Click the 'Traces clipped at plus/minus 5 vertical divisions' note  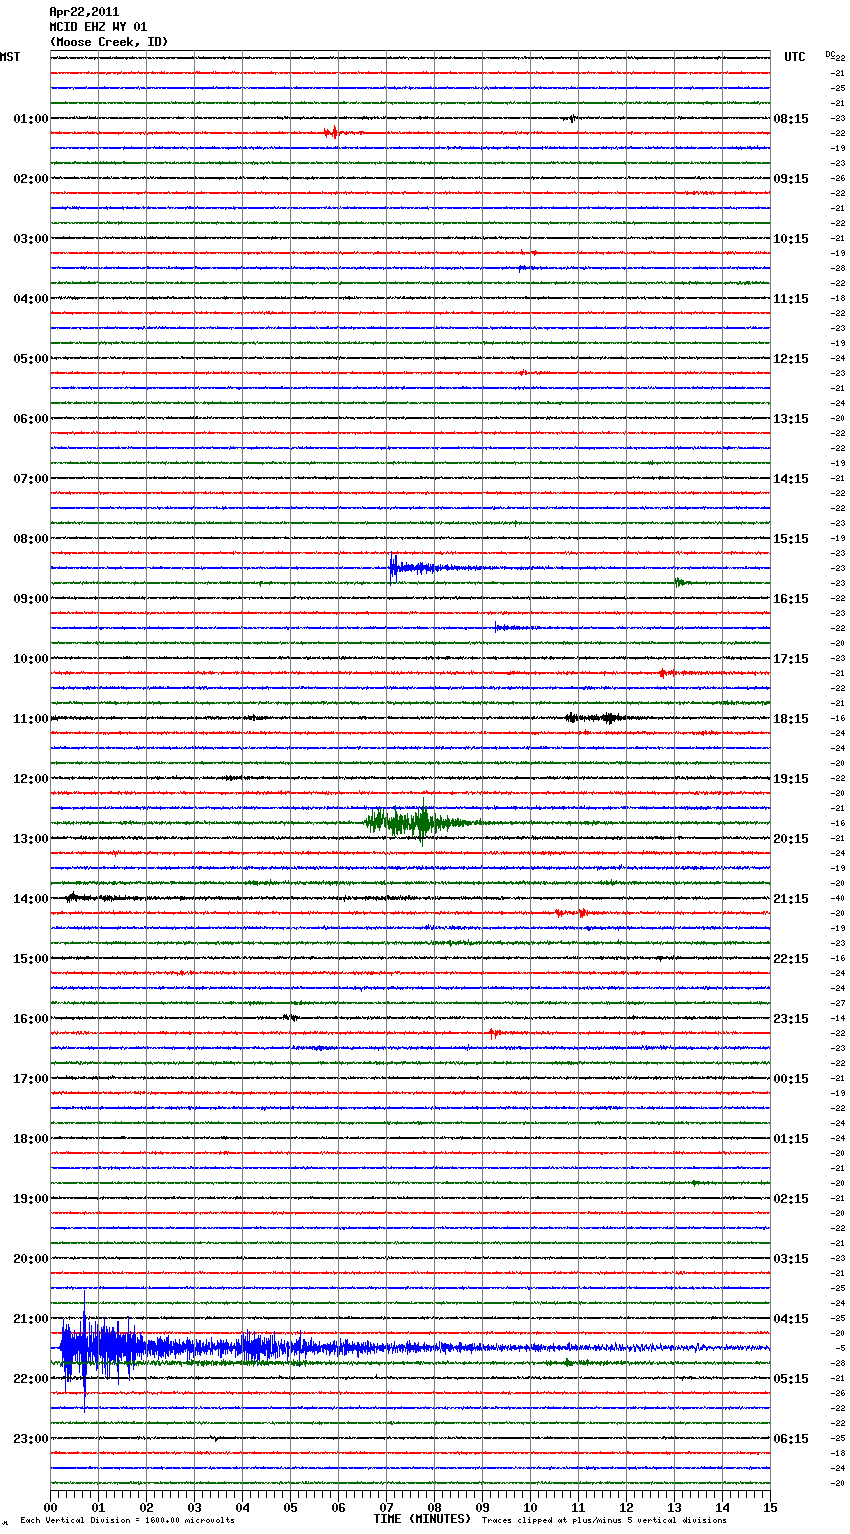pos(604,1521)
